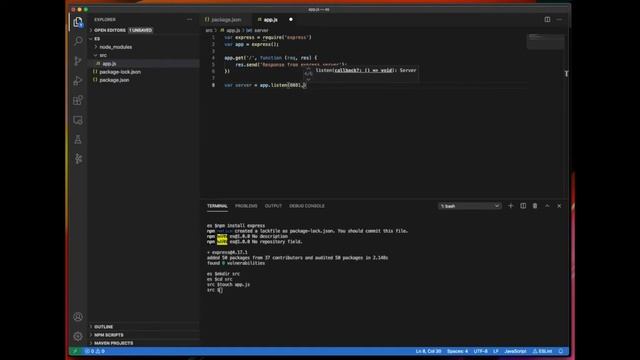Open the Source Control view
This screenshot has height=360, width=640.
point(78,61)
